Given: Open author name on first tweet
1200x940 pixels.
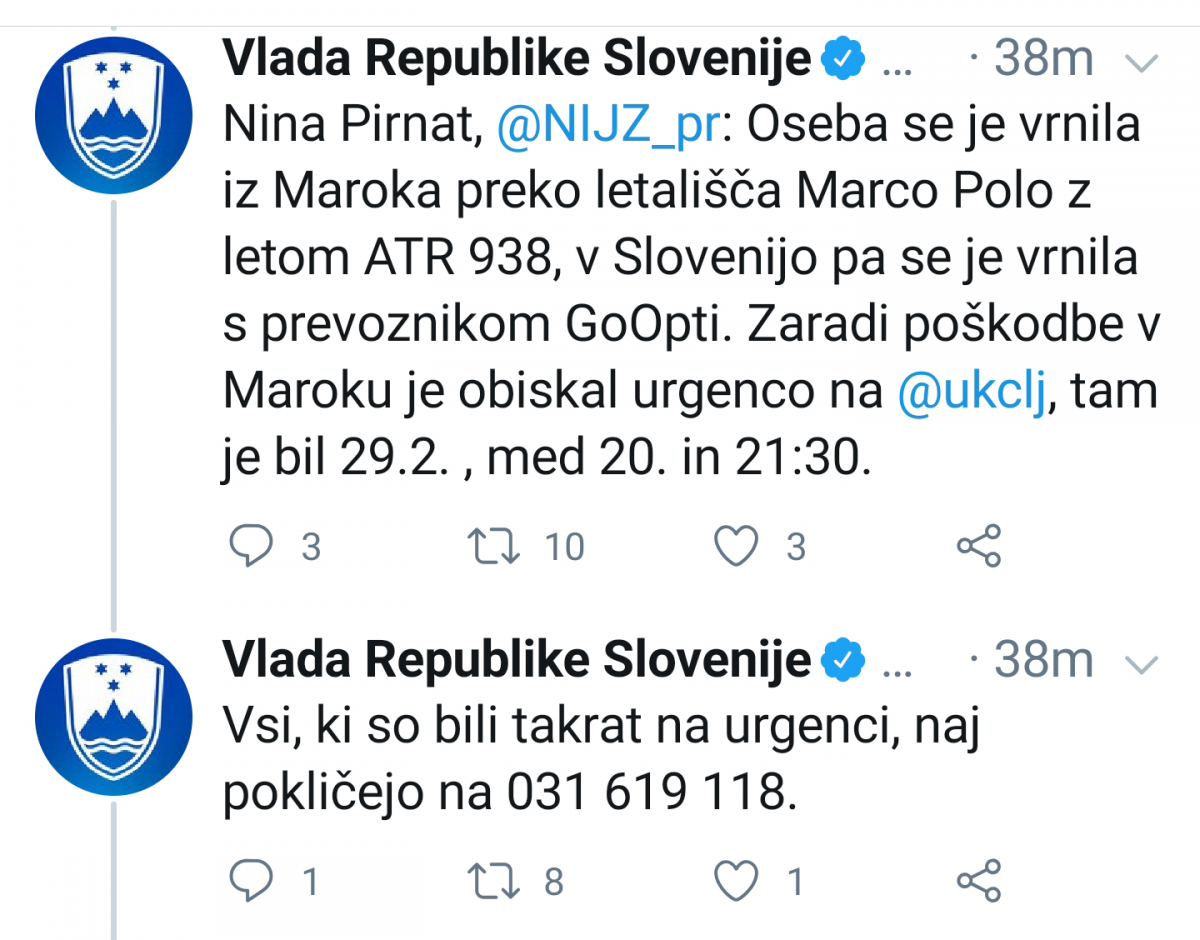Looking at the screenshot, I should (516, 60).
